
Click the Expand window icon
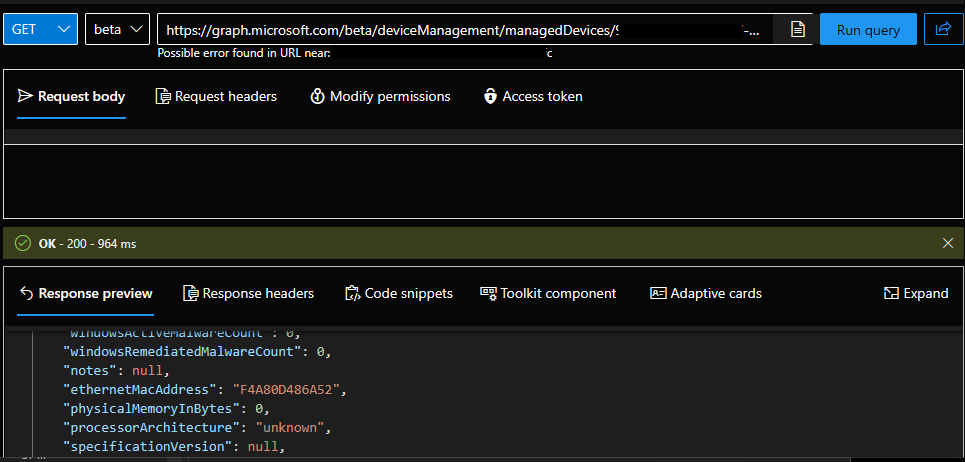pyautogui.click(x=891, y=293)
